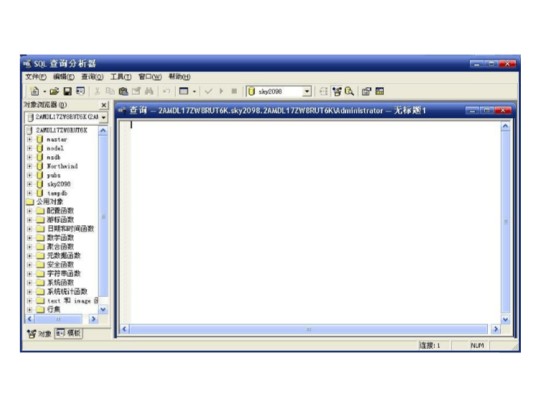The height and width of the screenshot is (420, 536).
Task: Click the Show Results Pane icon
Action: tap(379, 91)
